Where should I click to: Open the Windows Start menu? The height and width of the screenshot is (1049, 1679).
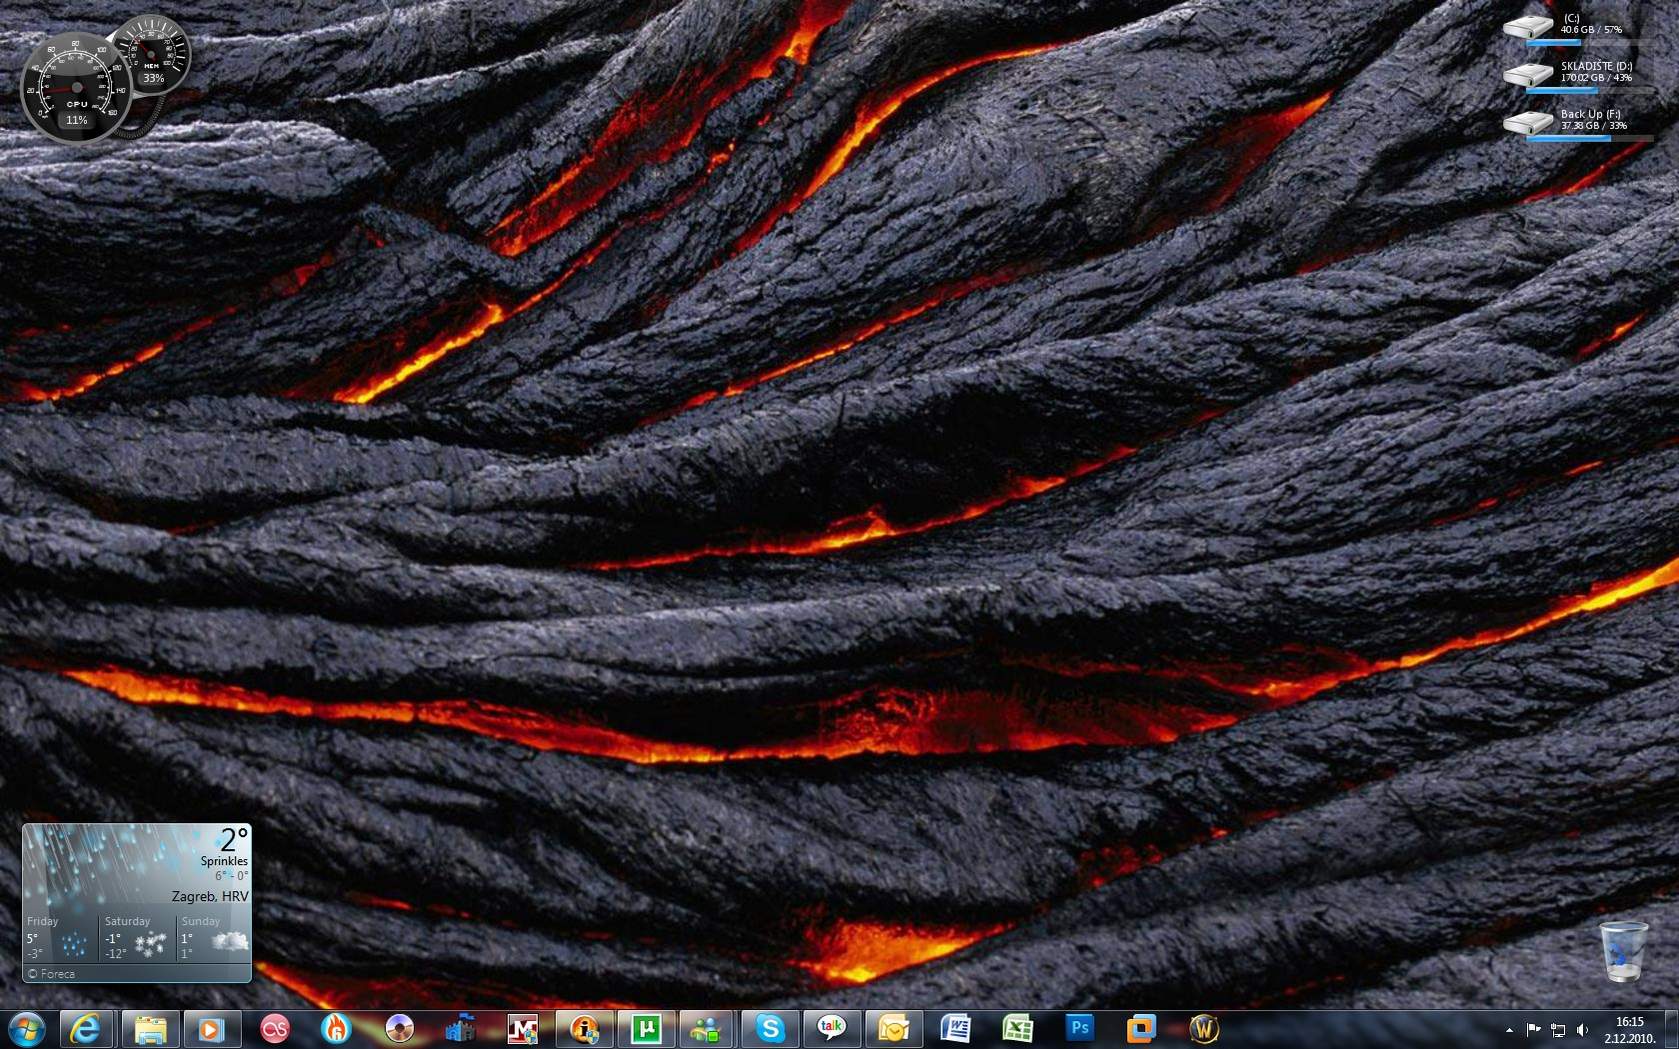point(26,1028)
